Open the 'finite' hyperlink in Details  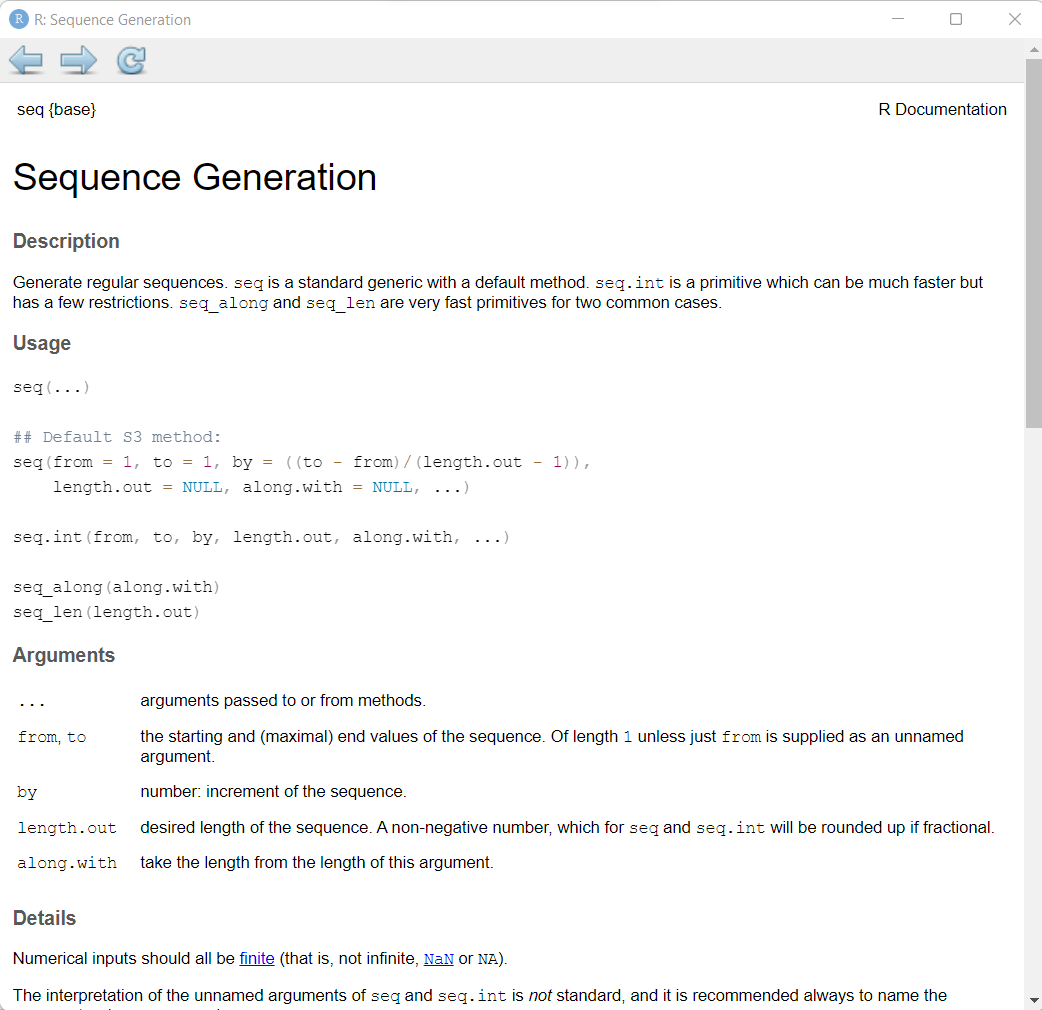[257, 958]
